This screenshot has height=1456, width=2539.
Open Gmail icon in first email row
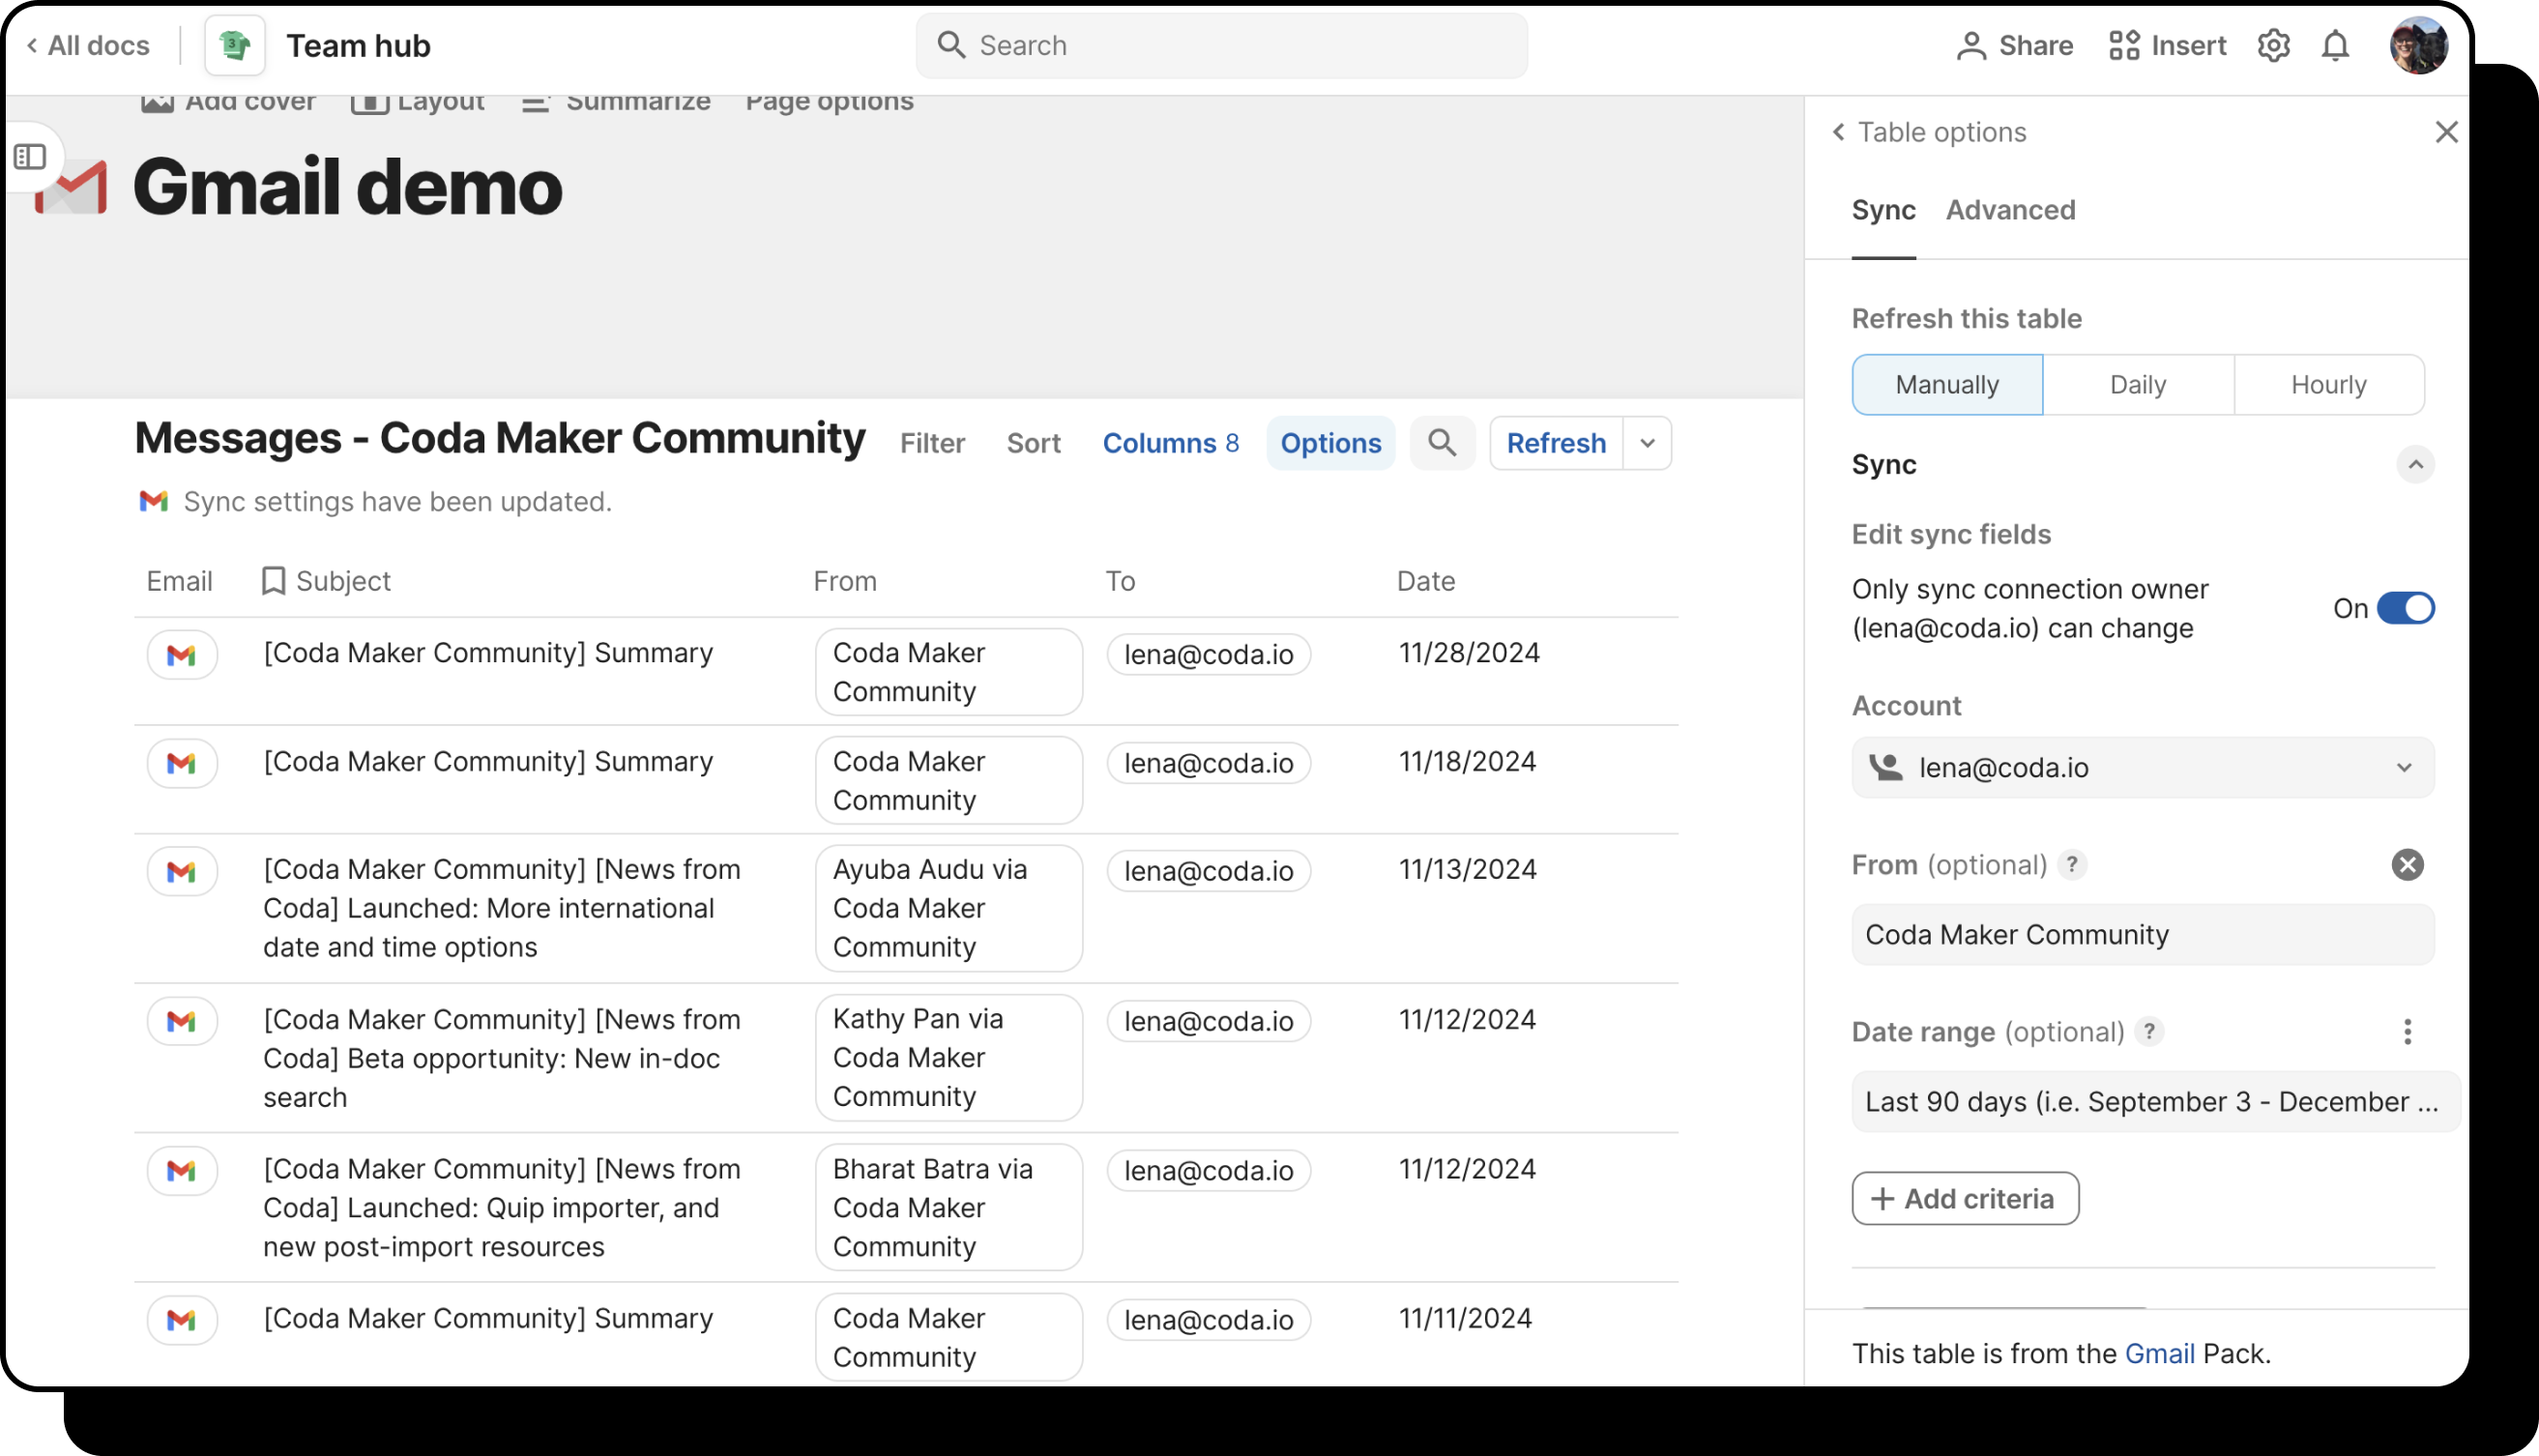click(181, 655)
